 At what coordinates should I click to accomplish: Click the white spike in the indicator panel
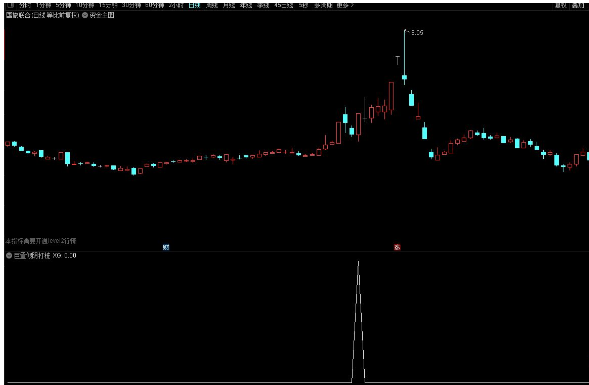(x=358, y=322)
